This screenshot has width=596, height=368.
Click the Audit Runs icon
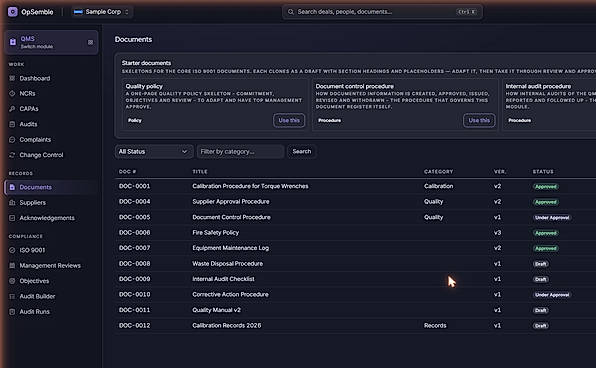click(x=12, y=312)
